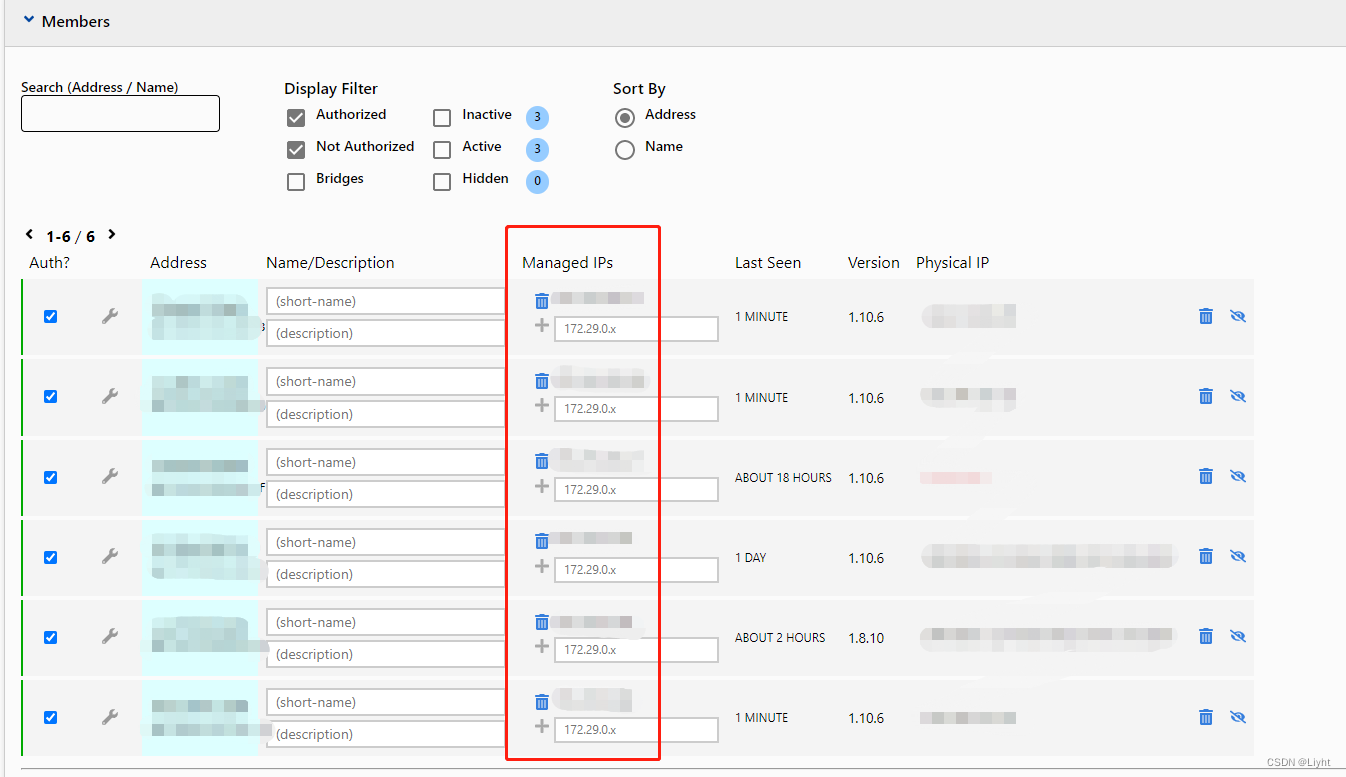
Task: Click the Managed IPs column header
Action: [x=567, y=263]
